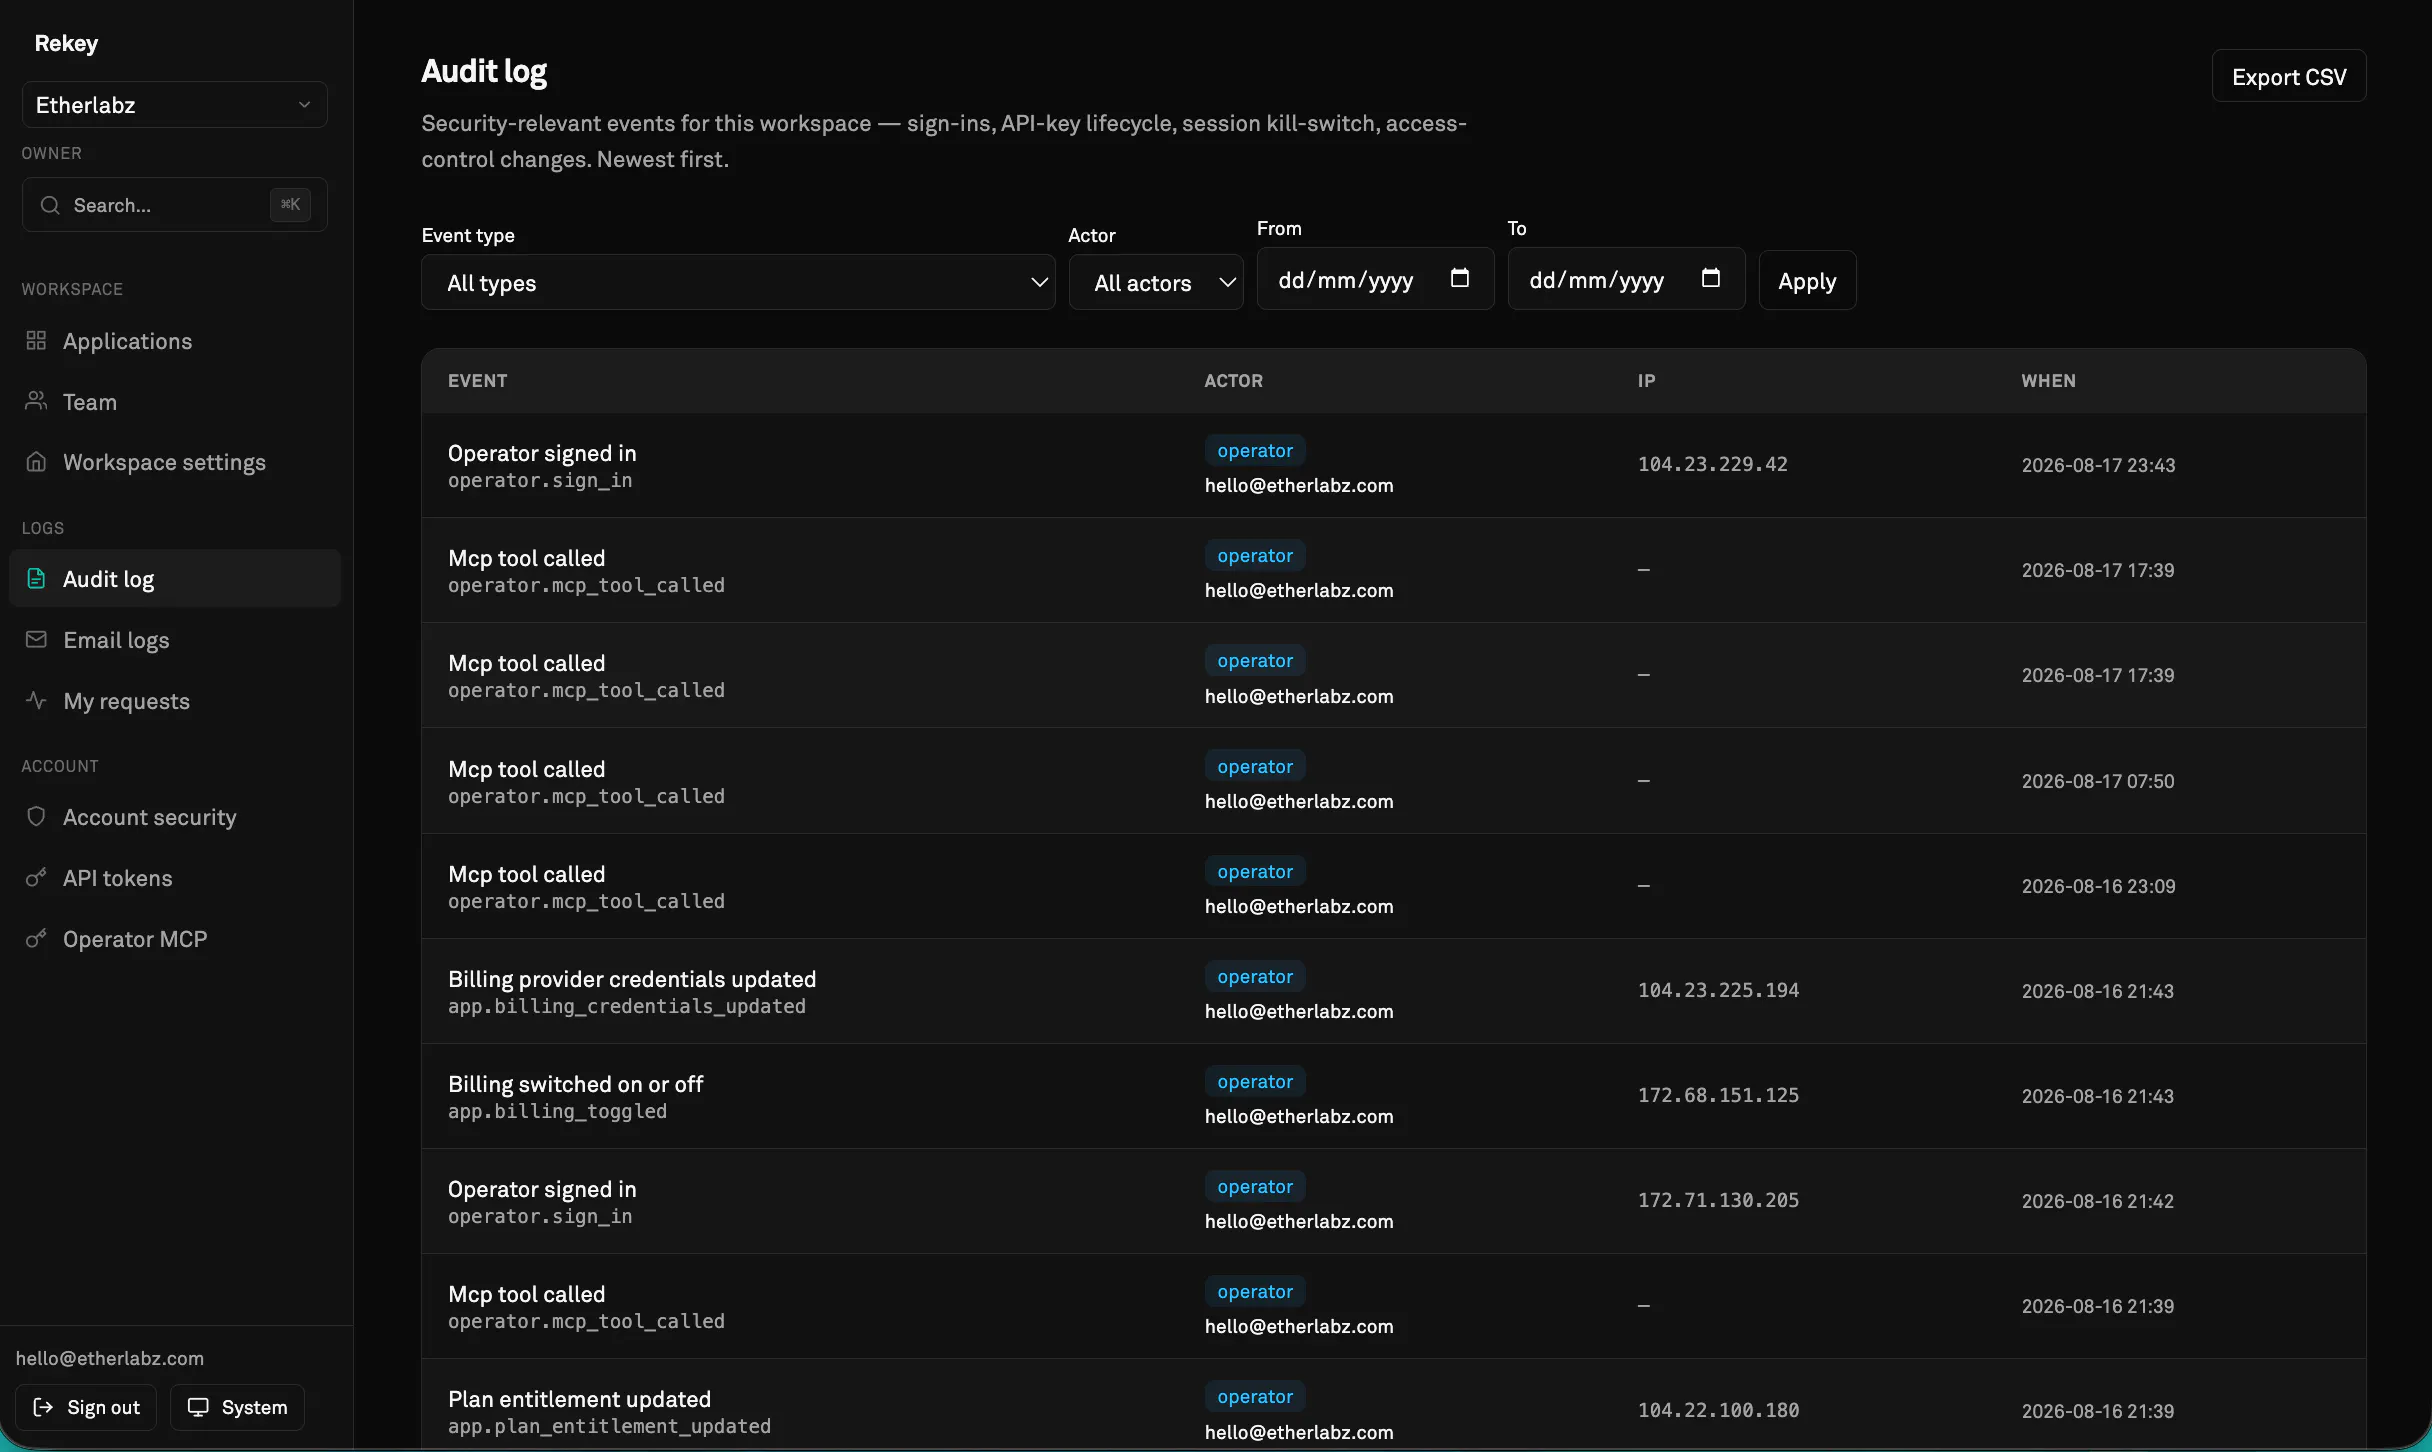Open the Event type All types dropdown

point(738,283)
